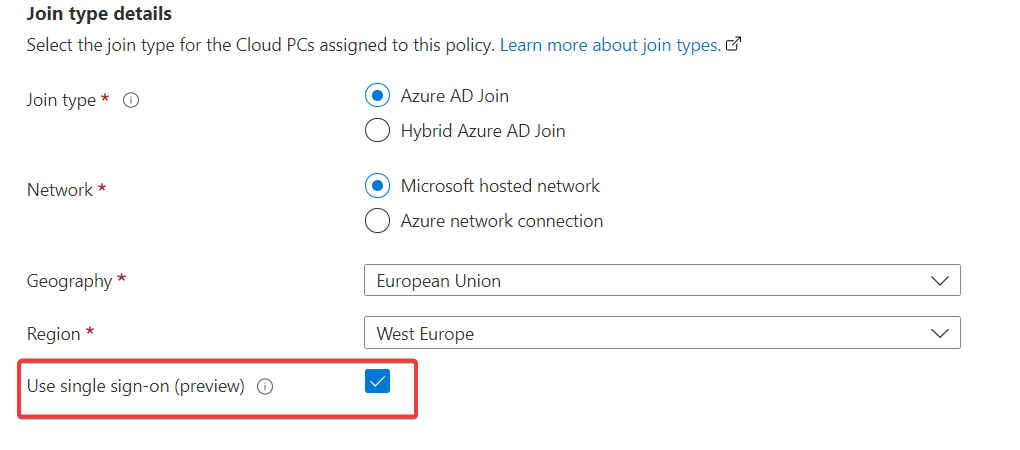The height and width of the screenshot is (450, 1020).
Task: Click the Network field label
Action: [59, 190]
